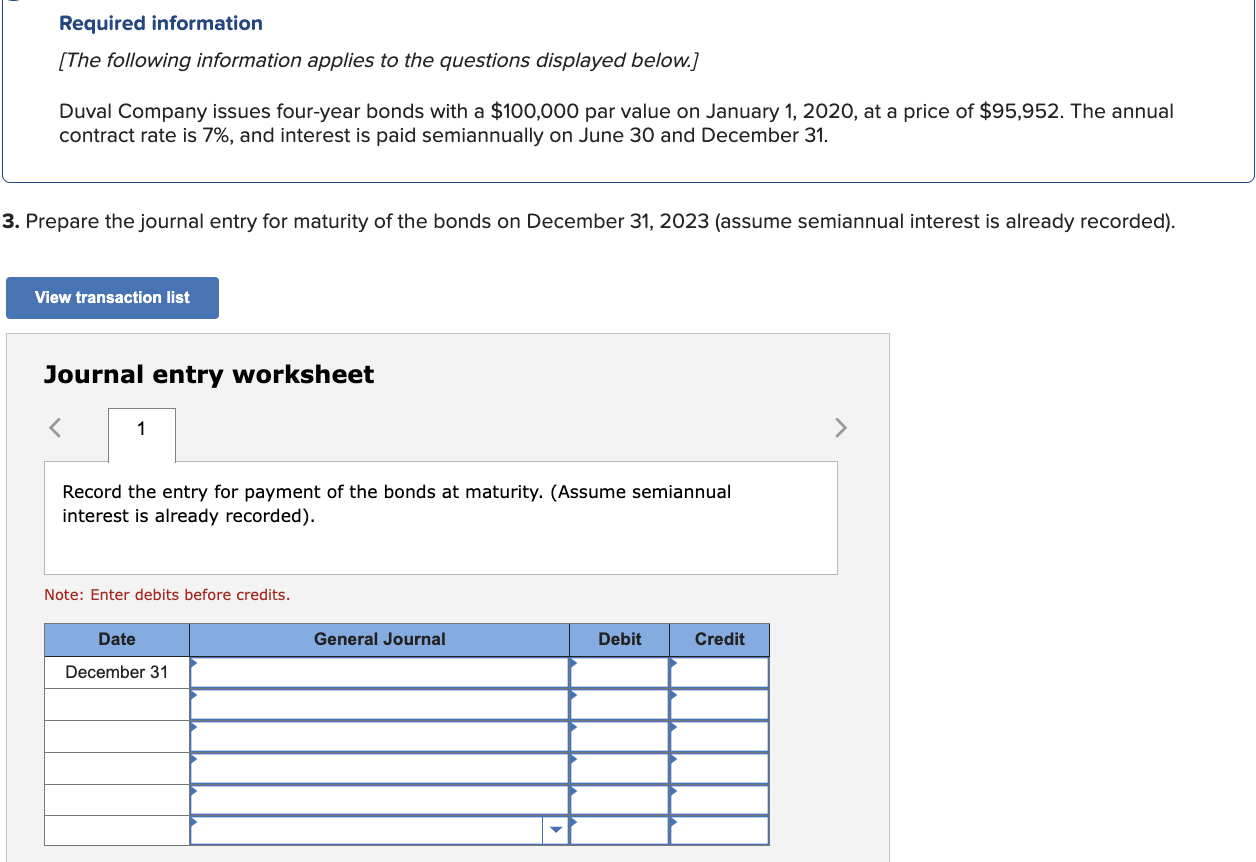The height and width of the screenshot is (862, 1256).
Task: Click fourth row Credit cell
Action: [x=719, y=768]
